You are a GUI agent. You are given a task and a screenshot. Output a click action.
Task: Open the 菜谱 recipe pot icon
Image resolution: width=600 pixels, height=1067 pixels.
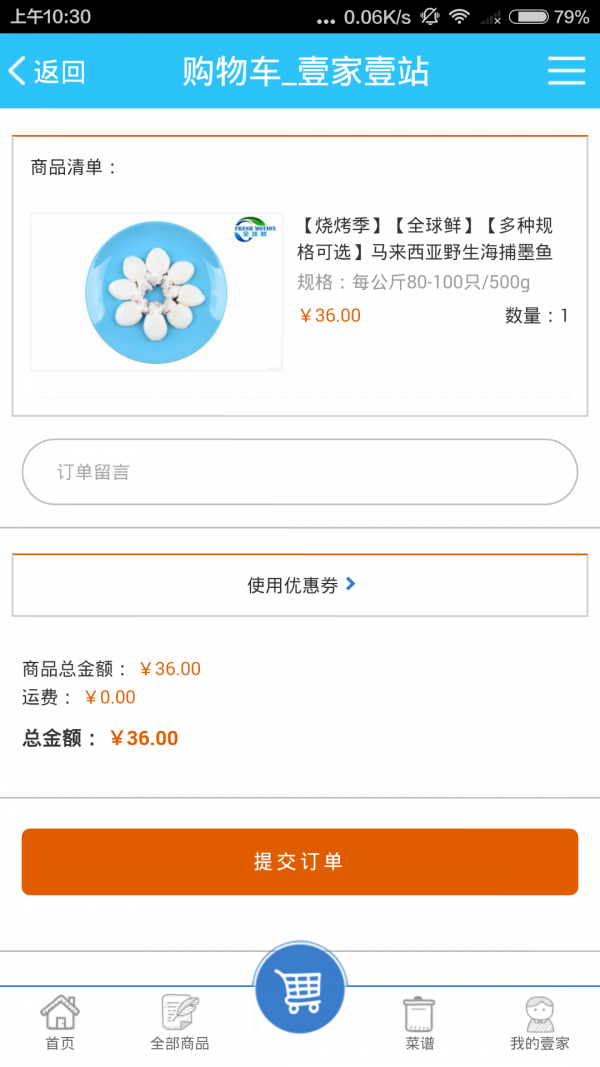pyautogui.click(x=420, y=1012)
